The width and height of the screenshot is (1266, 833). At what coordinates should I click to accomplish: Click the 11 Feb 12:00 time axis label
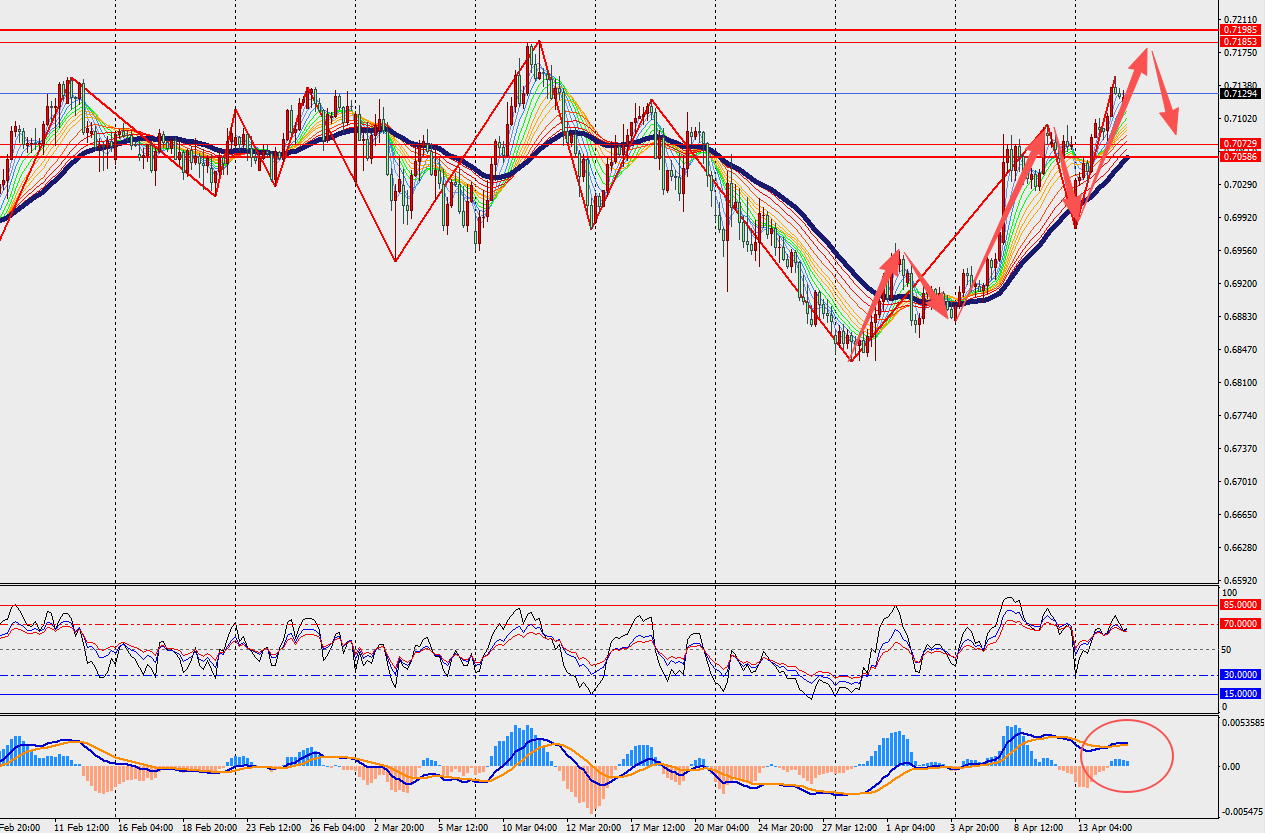pos(82,828)
